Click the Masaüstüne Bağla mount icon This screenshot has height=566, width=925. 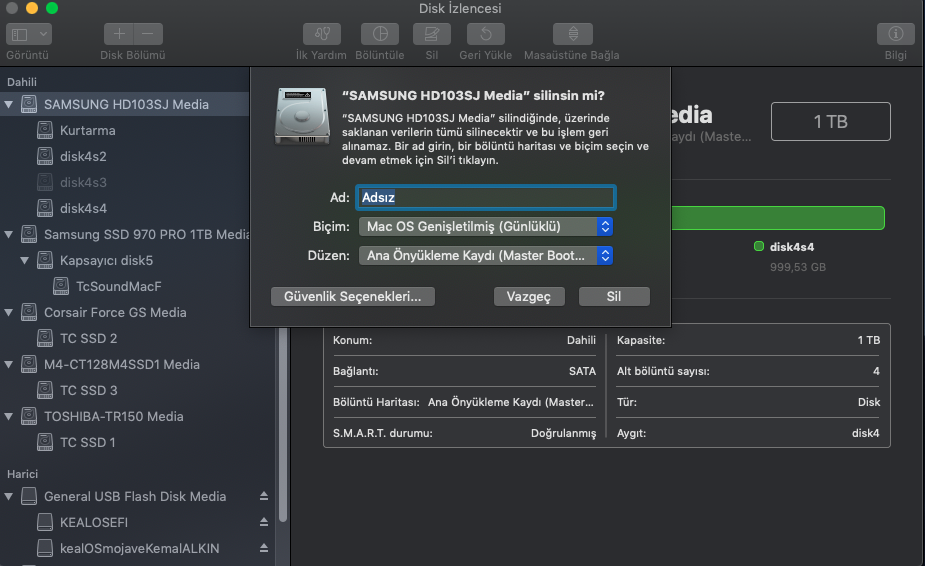click(572, 34)
